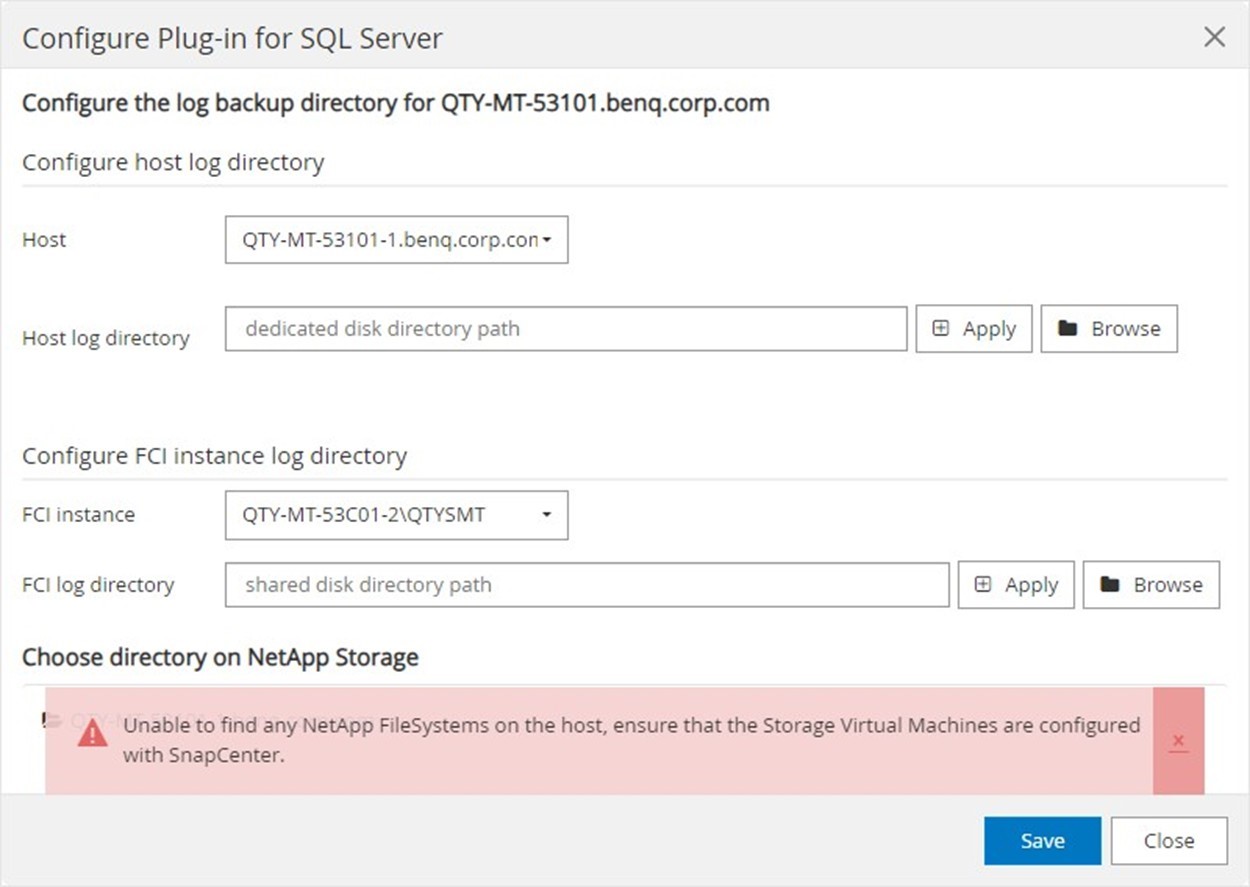This screenshot has height=887, width=1250.
Task: Click the Host log directory input field
Action: 566,328
